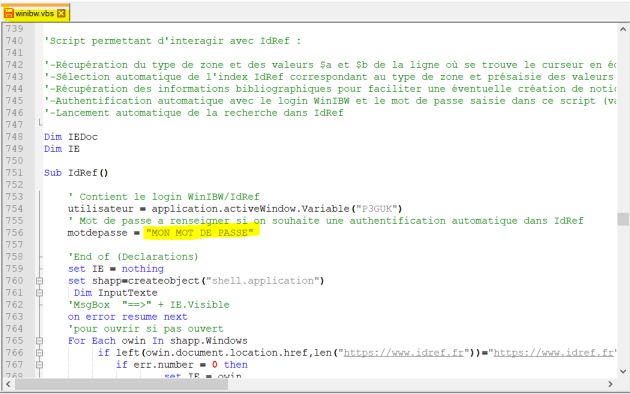
Task: Open the first https://www.idref.fr link
Action: click(x=404, y=353)
